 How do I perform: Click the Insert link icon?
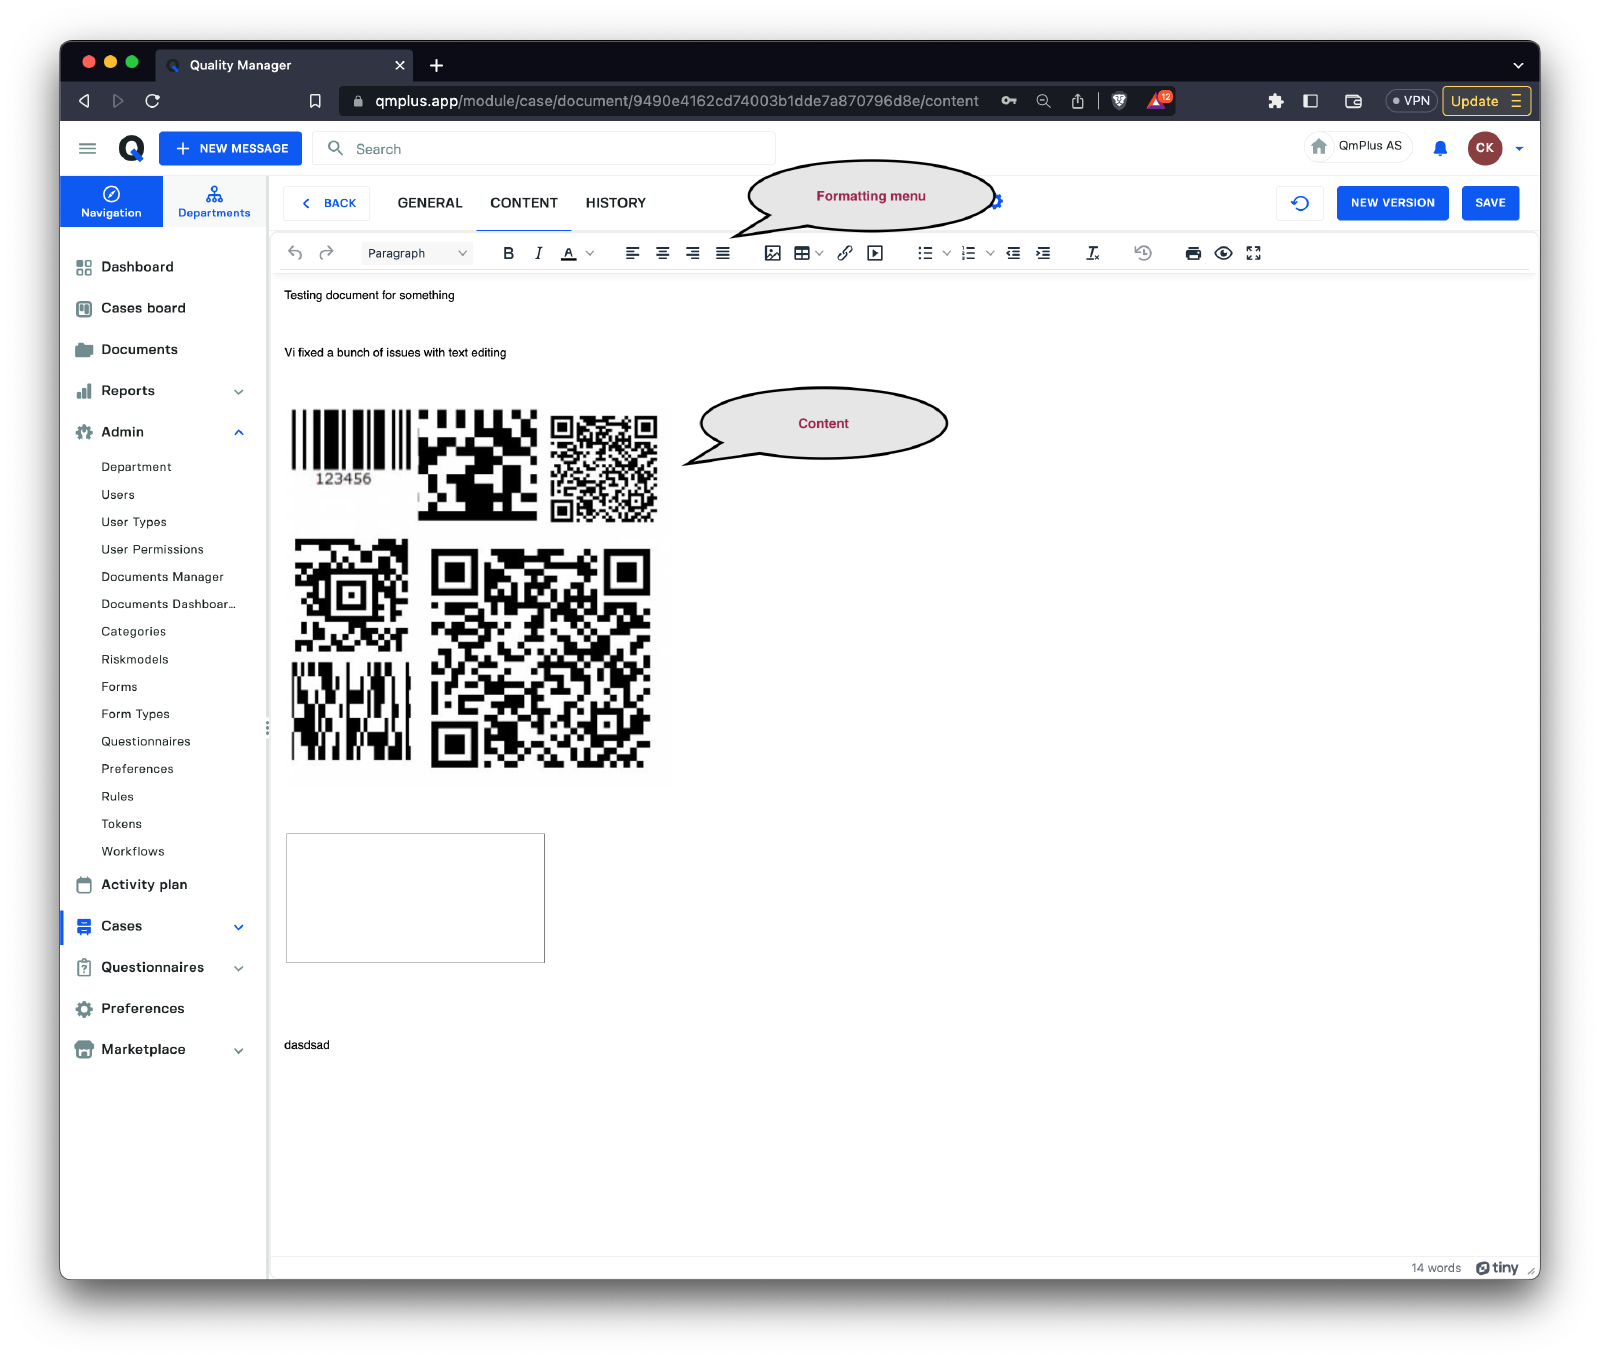pyautogui.click(x=845, y=253)
